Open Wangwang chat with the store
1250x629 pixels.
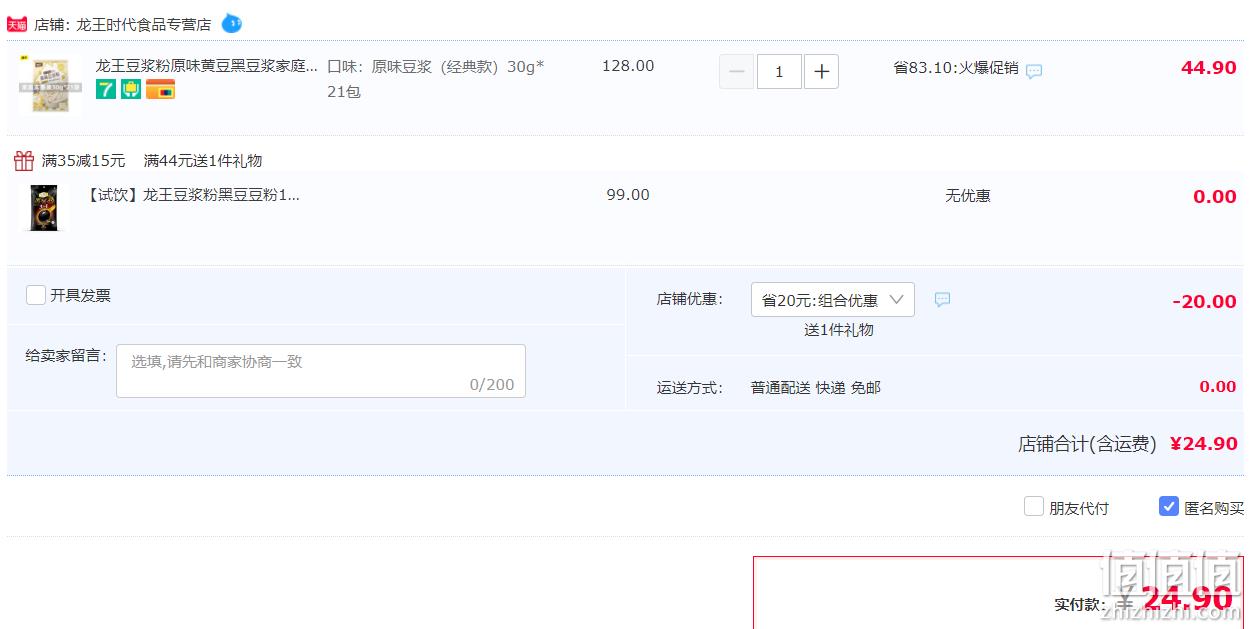coord(231,23)
